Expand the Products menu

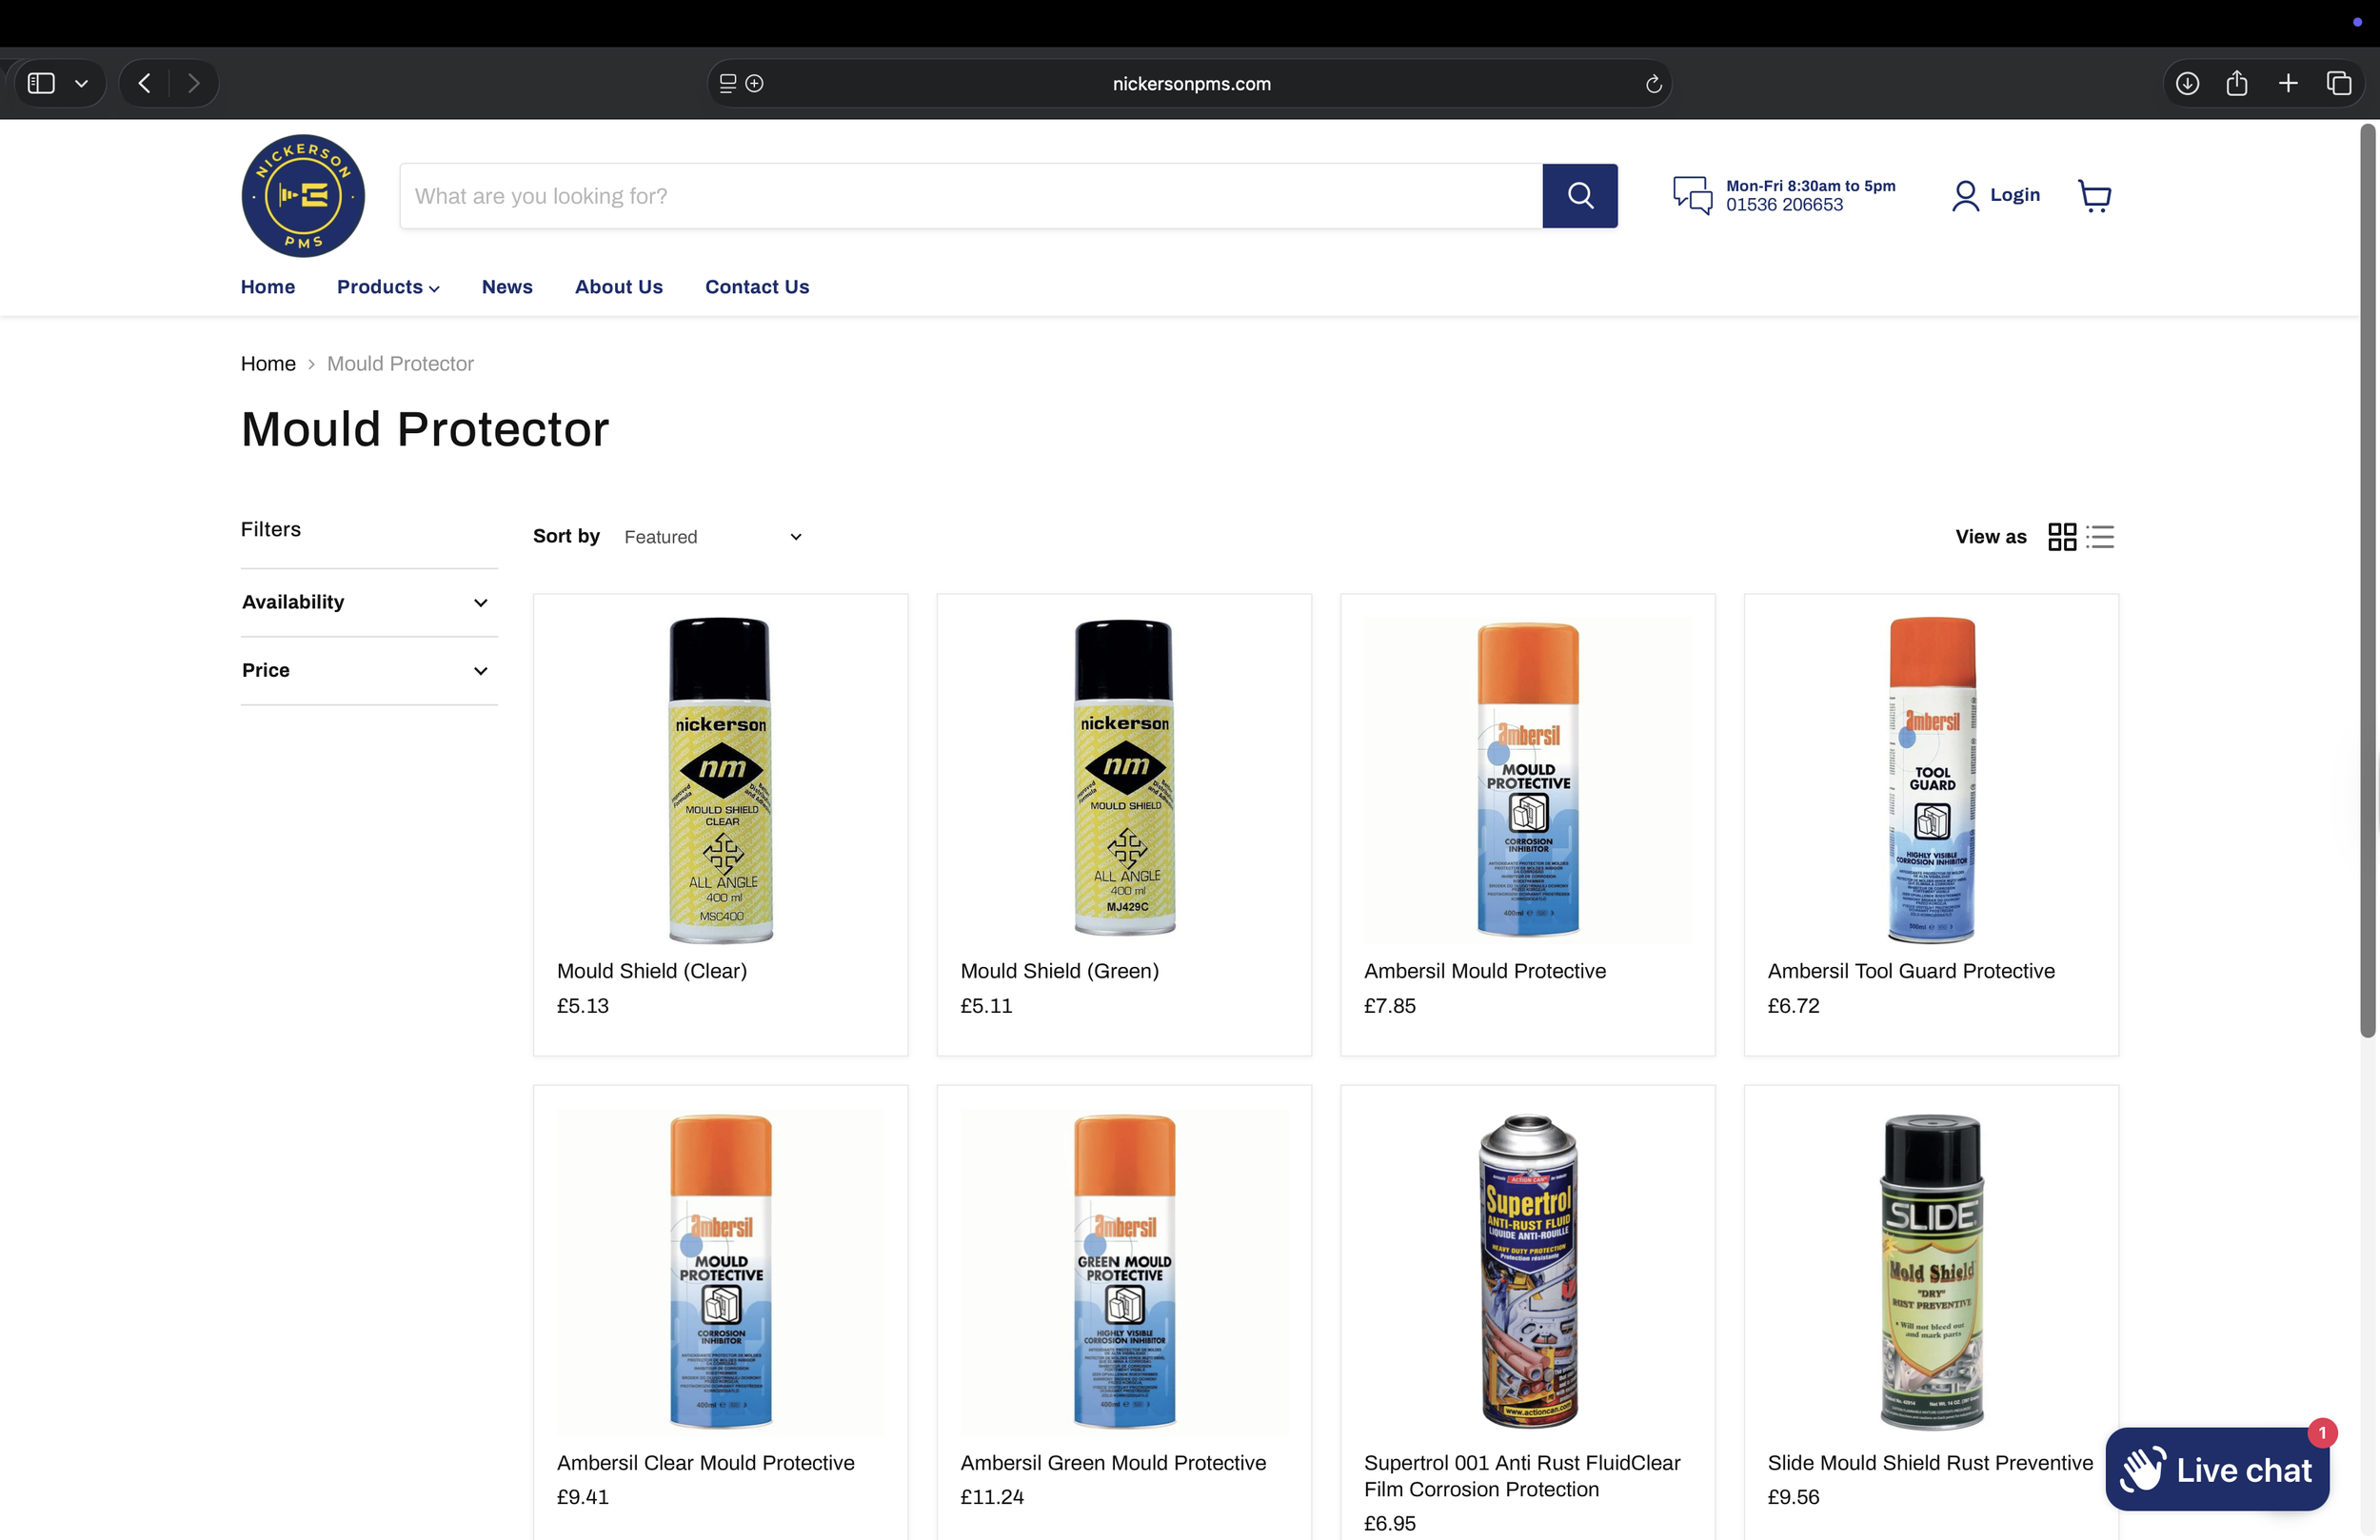click(388, 287)
